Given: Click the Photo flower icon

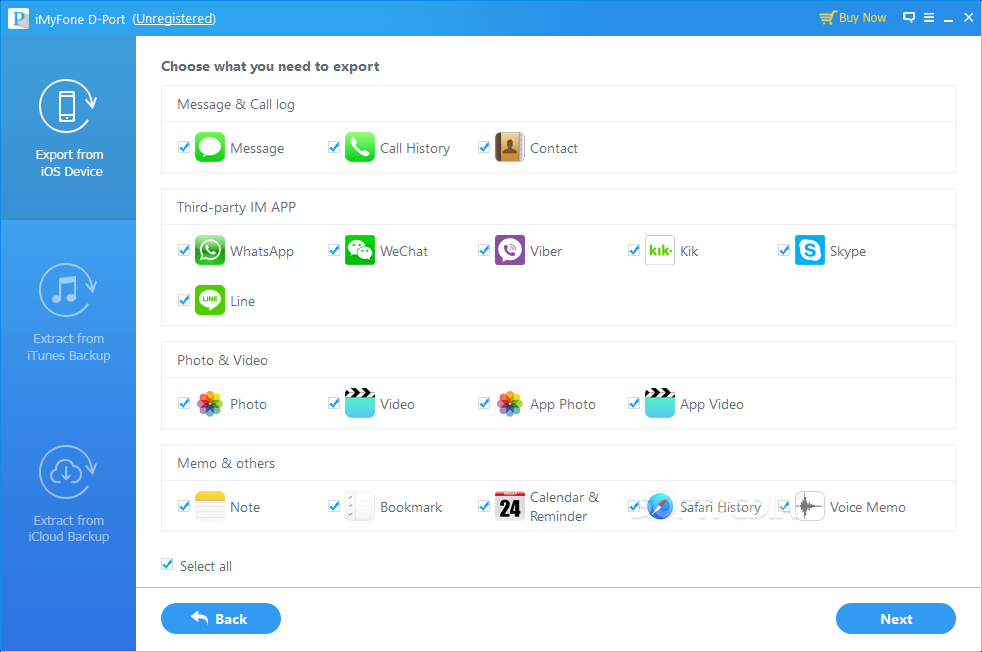Looking at the screenshot, I should [210, 404].
